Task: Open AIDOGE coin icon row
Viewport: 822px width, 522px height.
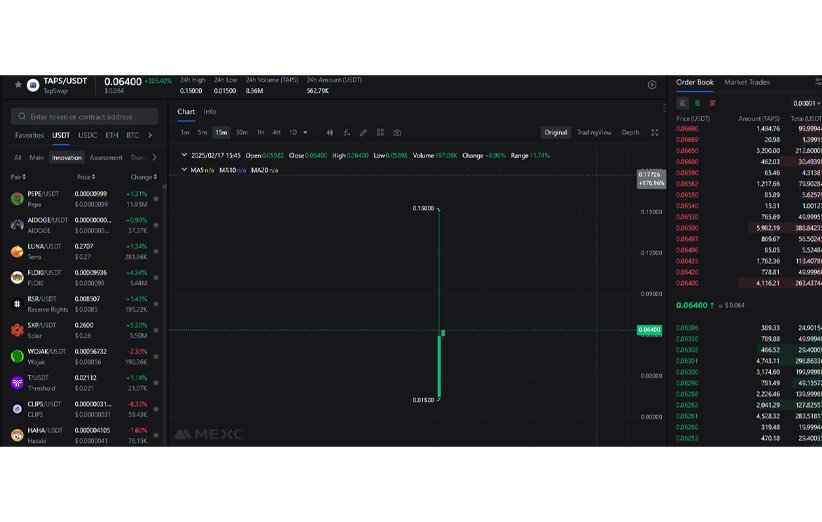Action: [17, 225]
